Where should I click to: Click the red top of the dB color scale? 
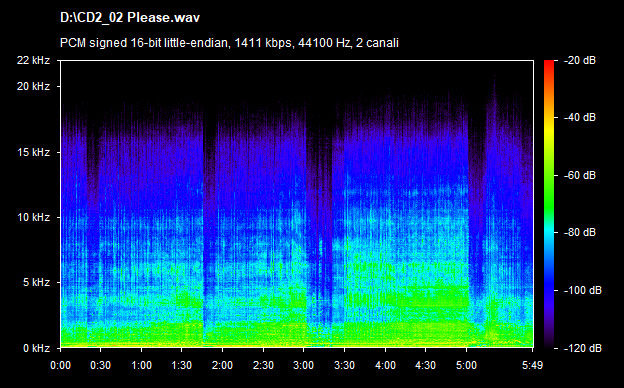click(549, 64)
